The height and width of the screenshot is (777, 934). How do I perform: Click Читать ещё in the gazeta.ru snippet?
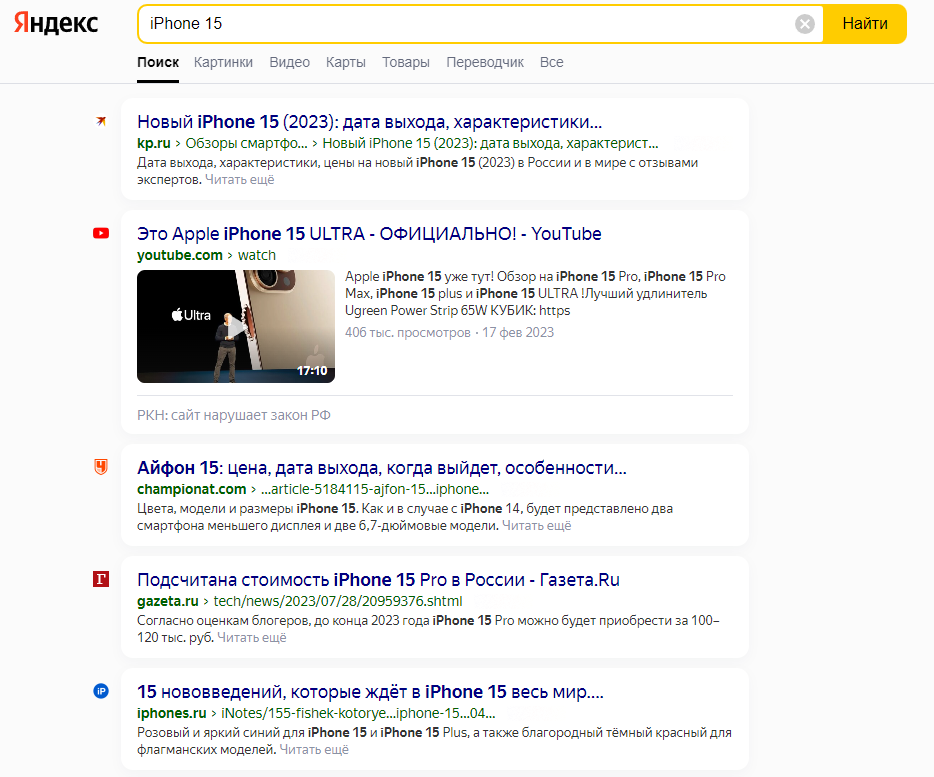[x=251, y=638]
